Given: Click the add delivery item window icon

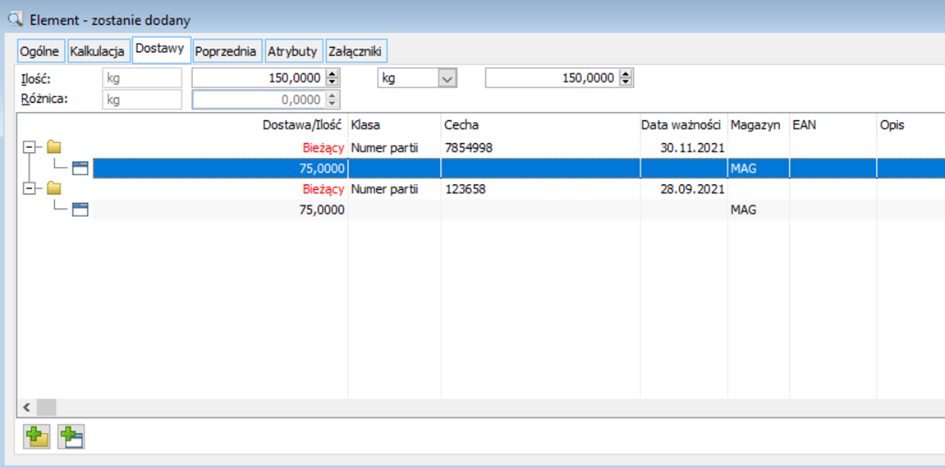Looking at the screenshot, I should [71, 436].
